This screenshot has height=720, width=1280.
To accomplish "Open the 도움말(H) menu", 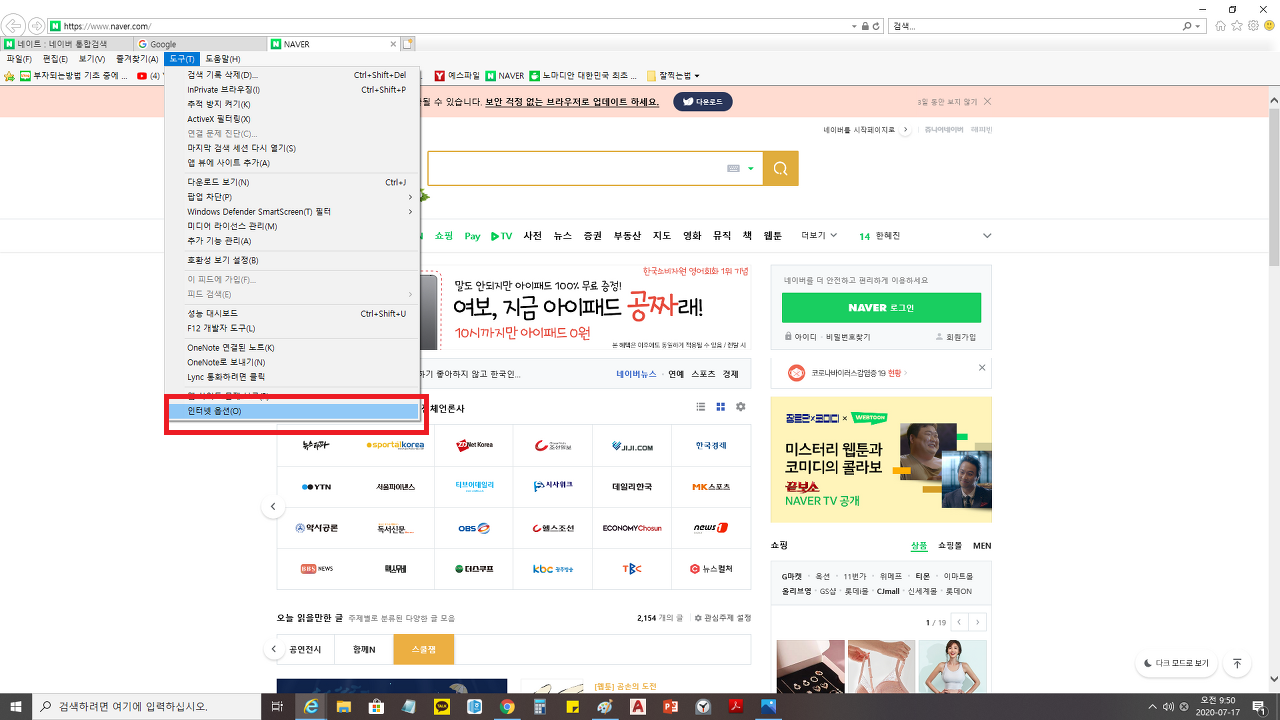I will (222, 60).
